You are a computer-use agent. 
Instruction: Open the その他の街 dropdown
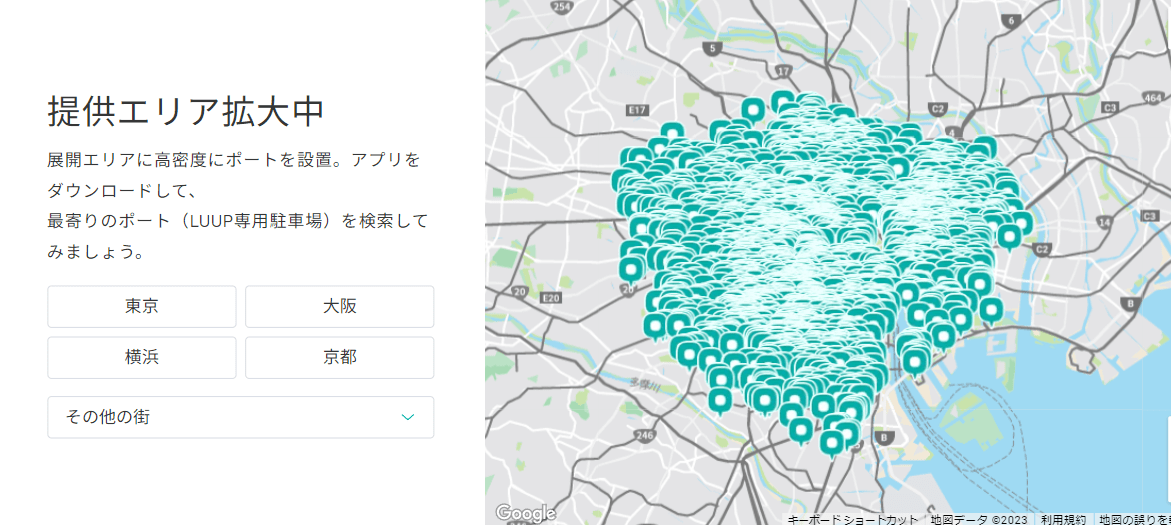(240, 417)
